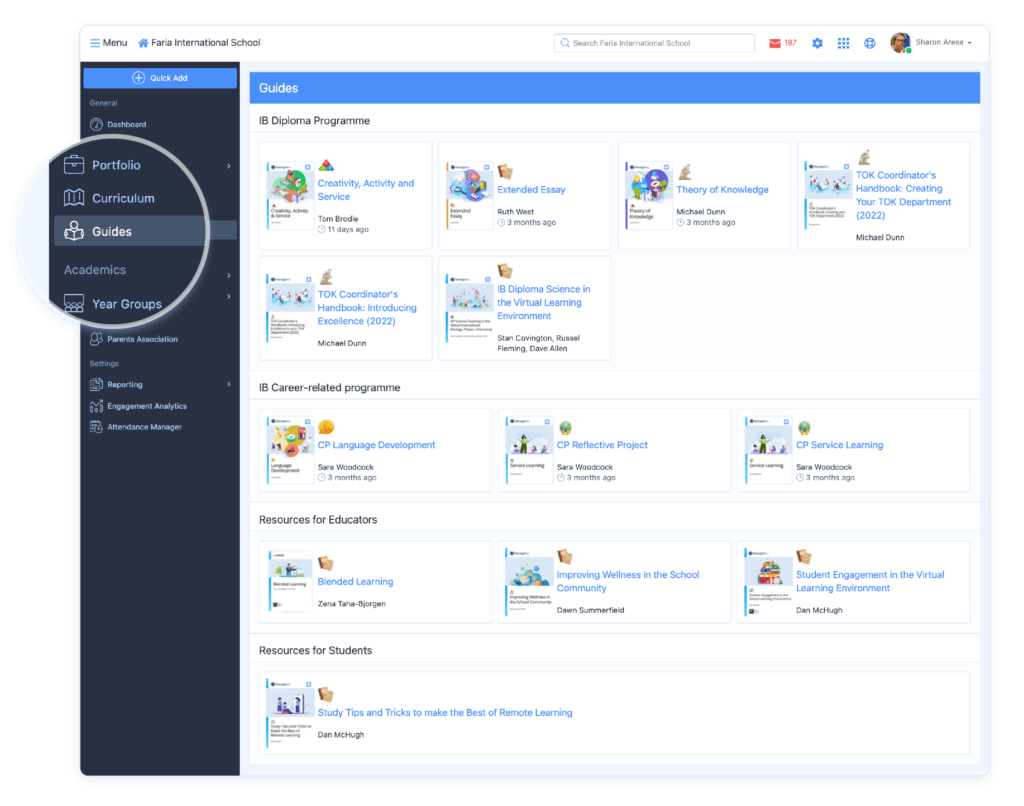Screen dimensions: 1024x806
Task: Click the Search Faria International School field
Action: 654,43
